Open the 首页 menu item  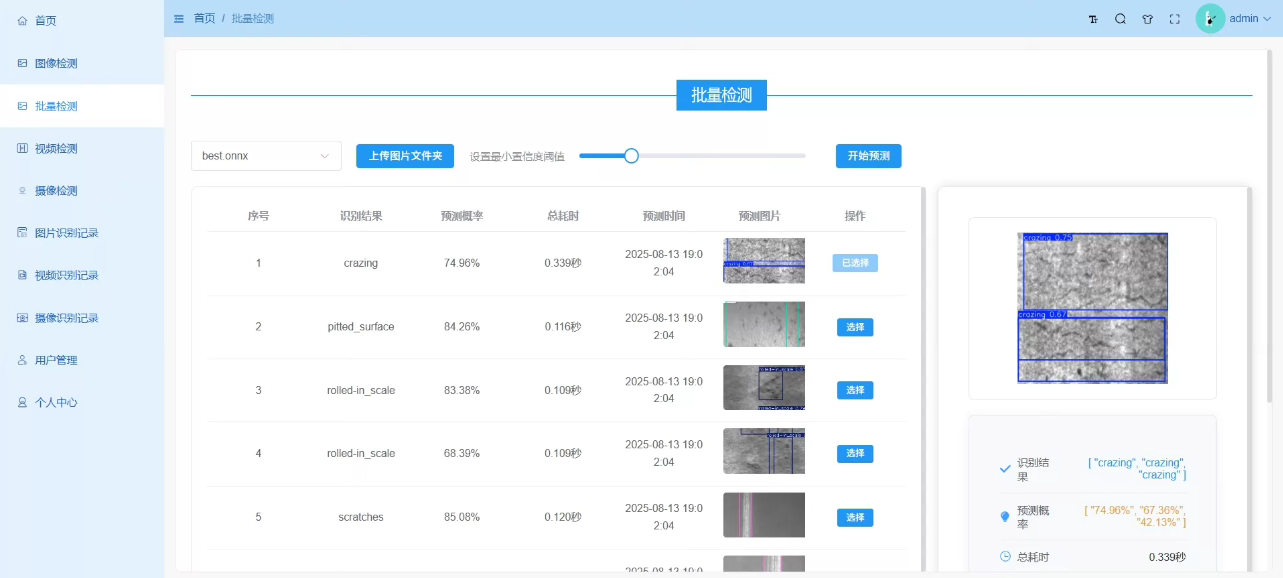pos(82,20)
